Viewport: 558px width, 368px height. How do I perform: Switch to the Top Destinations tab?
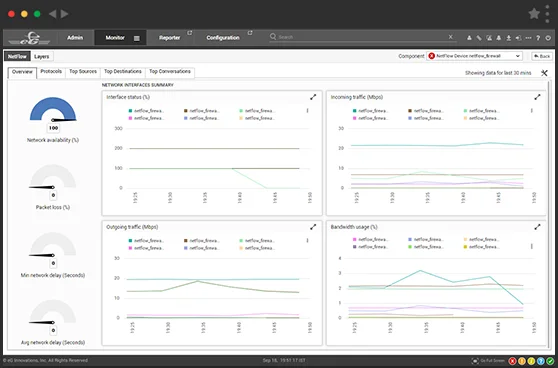point(123,72)
